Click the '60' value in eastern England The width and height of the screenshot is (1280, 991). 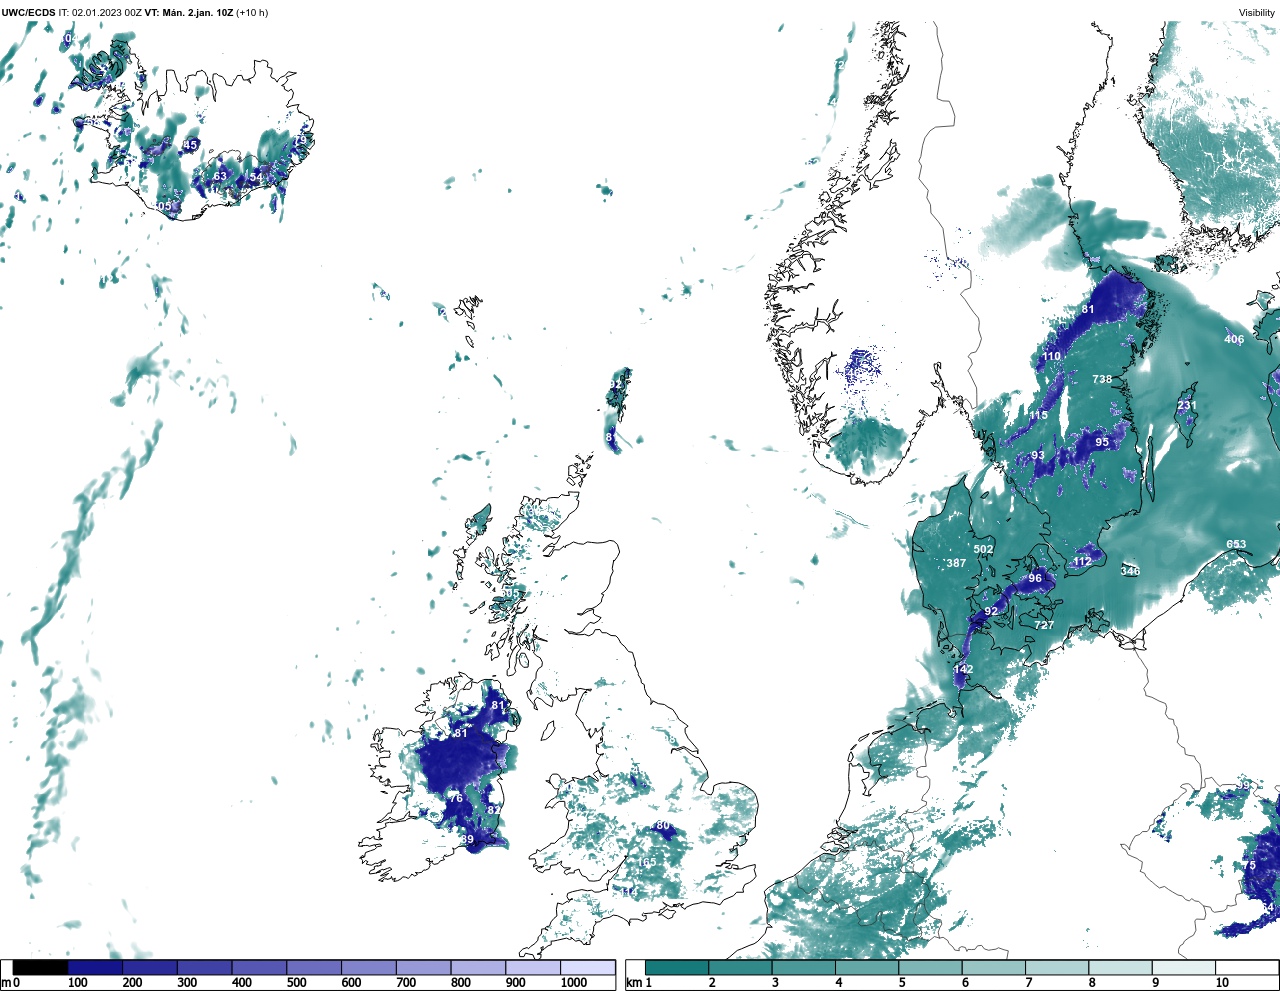[662, 826]
